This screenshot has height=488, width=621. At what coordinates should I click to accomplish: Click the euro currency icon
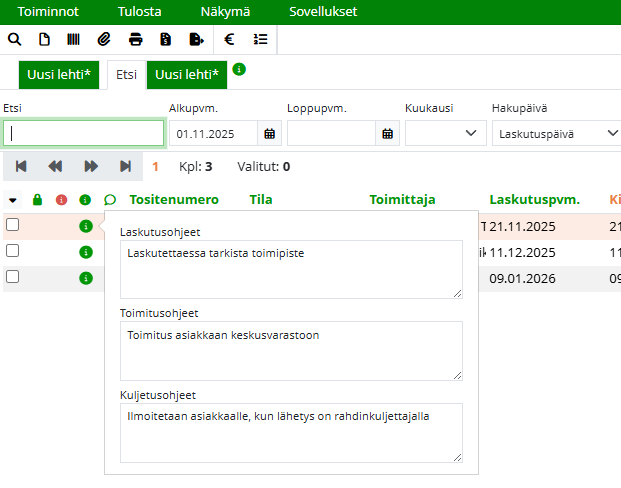click(229, 40)
